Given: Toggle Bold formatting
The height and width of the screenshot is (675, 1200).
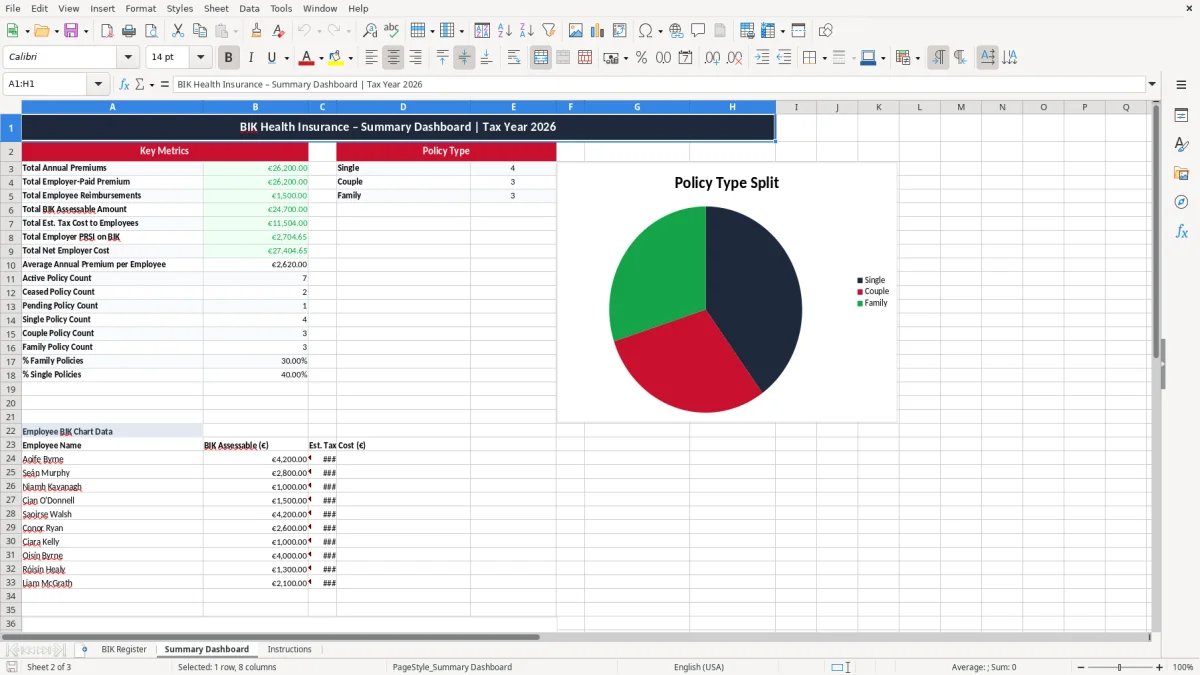Looking at the screenshot, I should click(229, 58).
